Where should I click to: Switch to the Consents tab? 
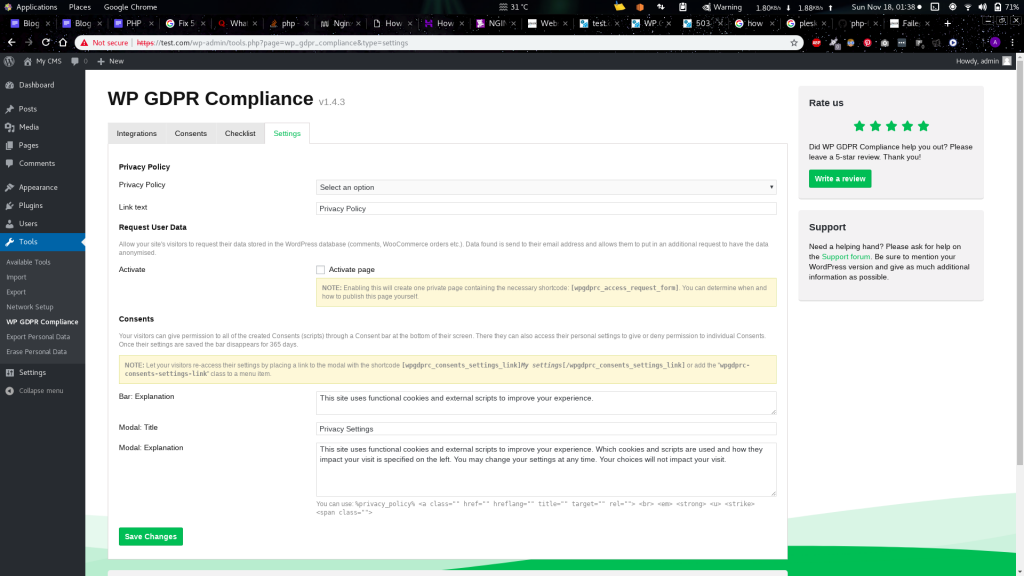[x=191, y=133]
